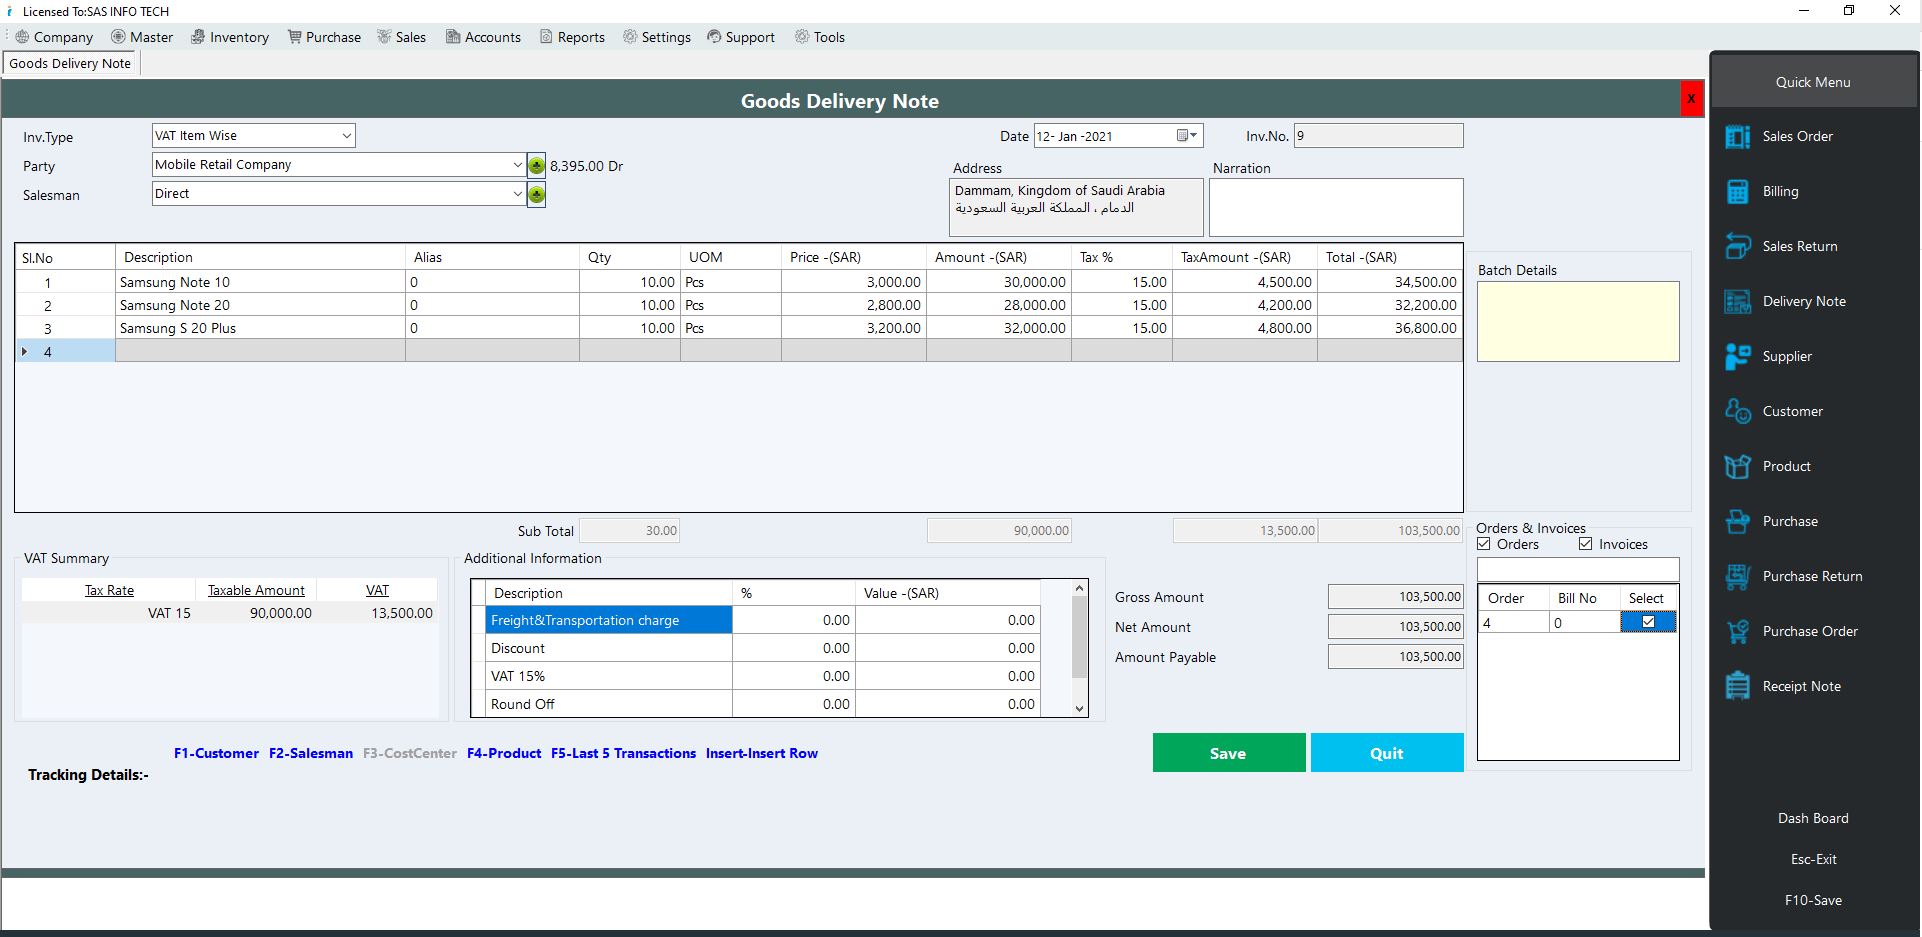Select Samsung S 20 Plus description cell
Image resolution: width=1922 pixels, height=937 pixels.
260,328
